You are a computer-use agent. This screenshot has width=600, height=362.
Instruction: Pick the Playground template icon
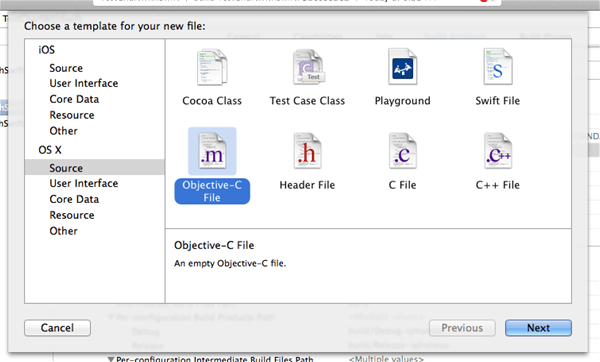click(403, 67)
